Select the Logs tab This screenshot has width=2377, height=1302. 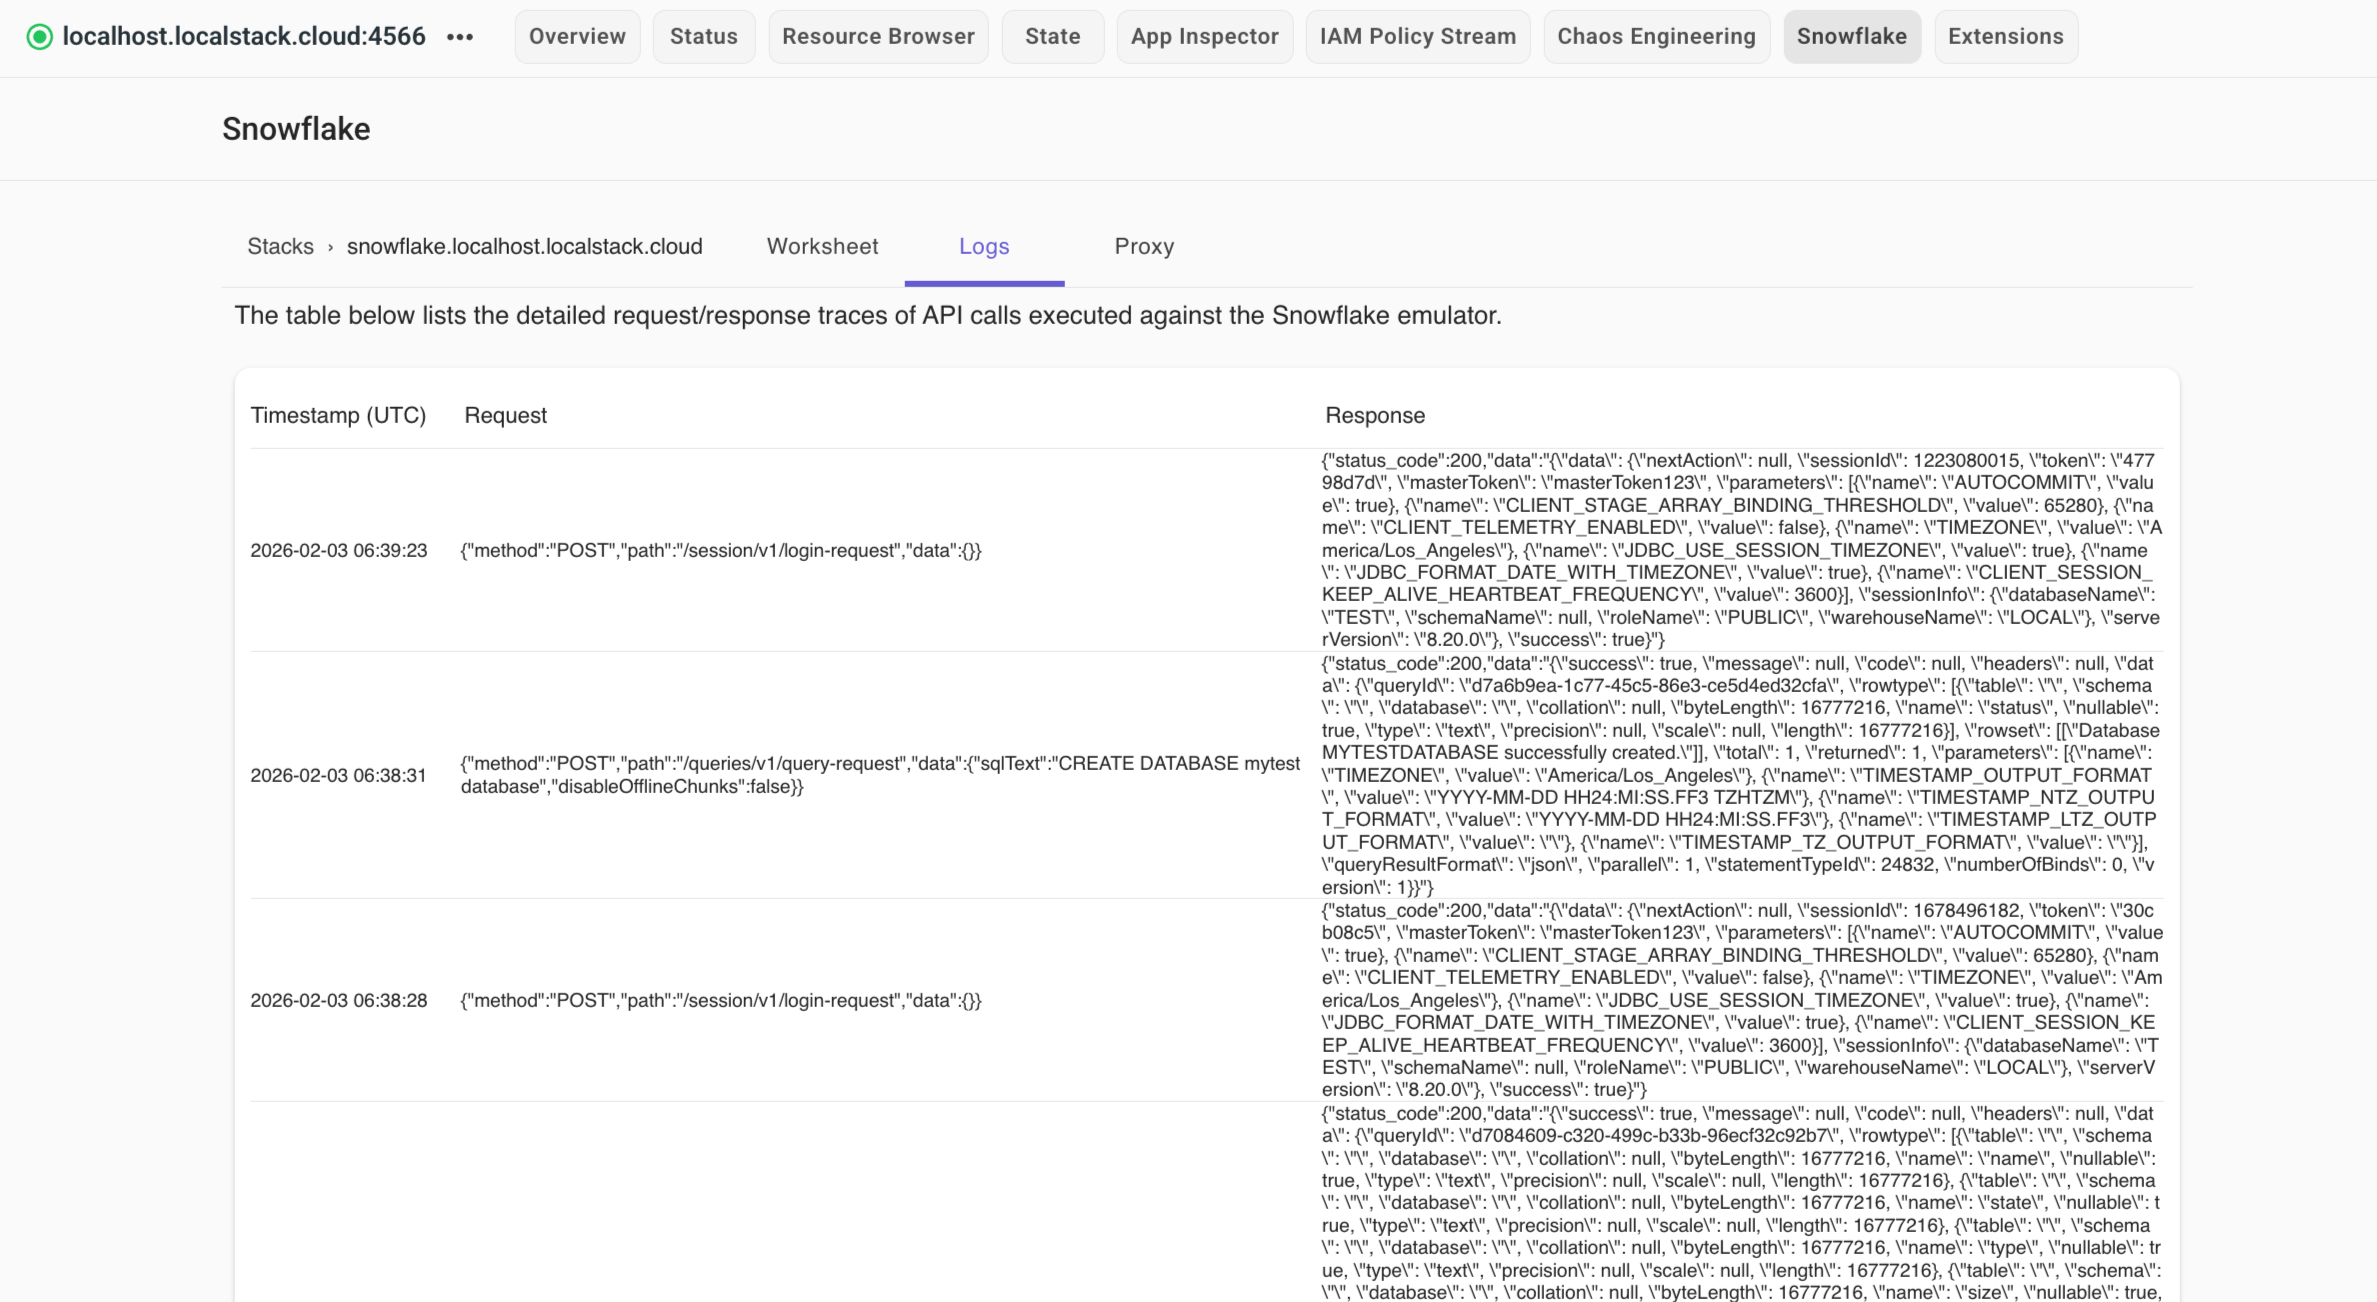coord(983,246)
